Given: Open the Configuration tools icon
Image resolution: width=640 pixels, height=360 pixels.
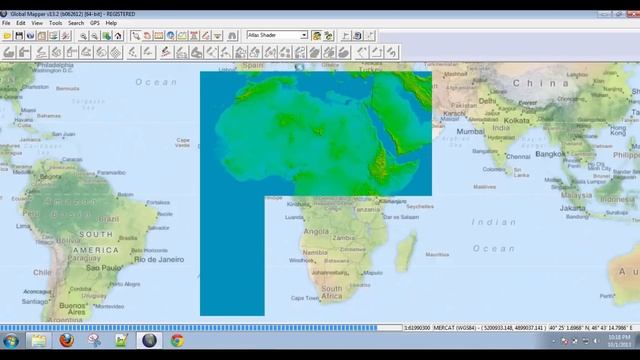Looking at the screenshot, I should tap(65, 36).
